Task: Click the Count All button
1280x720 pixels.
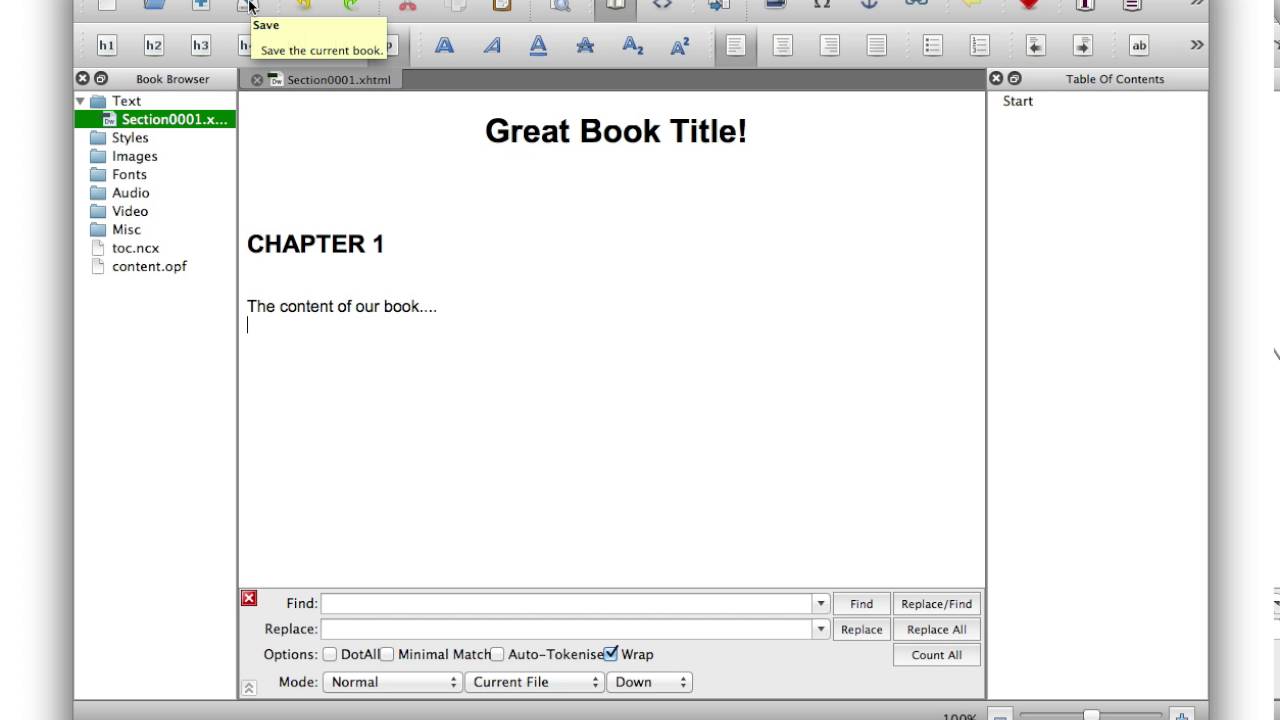Action: [936, 655]
